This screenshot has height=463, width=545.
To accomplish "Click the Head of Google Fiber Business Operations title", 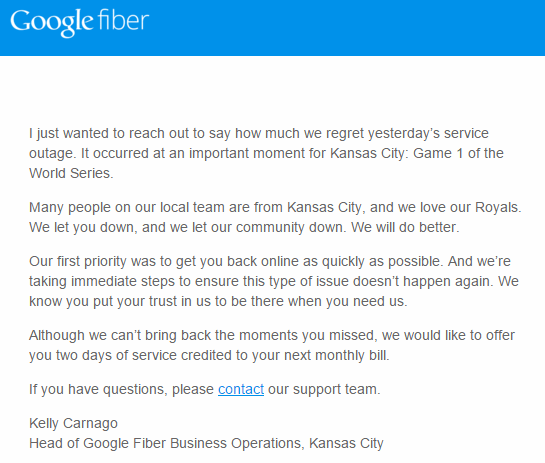I will 206,444.
